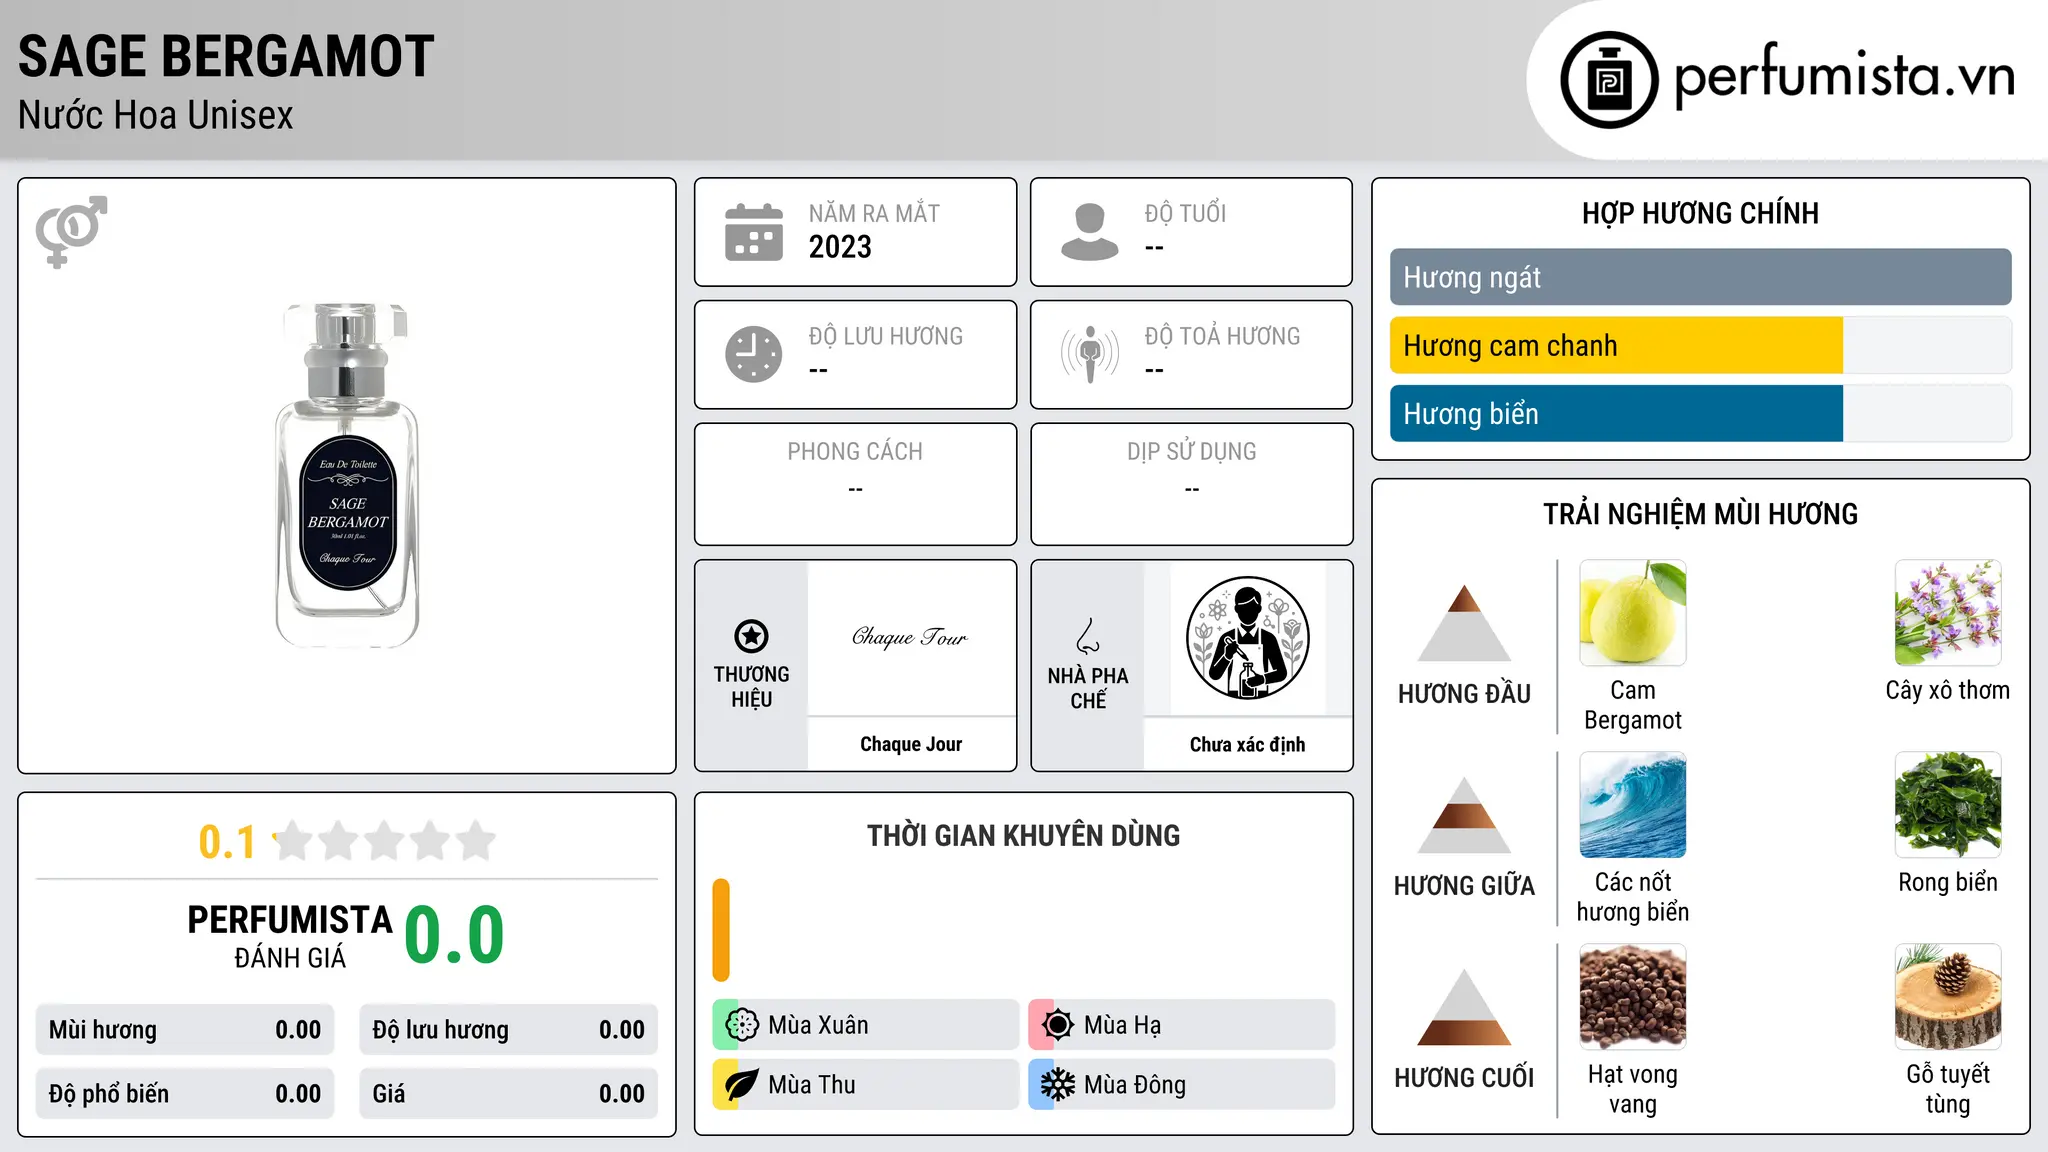Click the rating stars row

pyautogui.click(x=384, y=841)
